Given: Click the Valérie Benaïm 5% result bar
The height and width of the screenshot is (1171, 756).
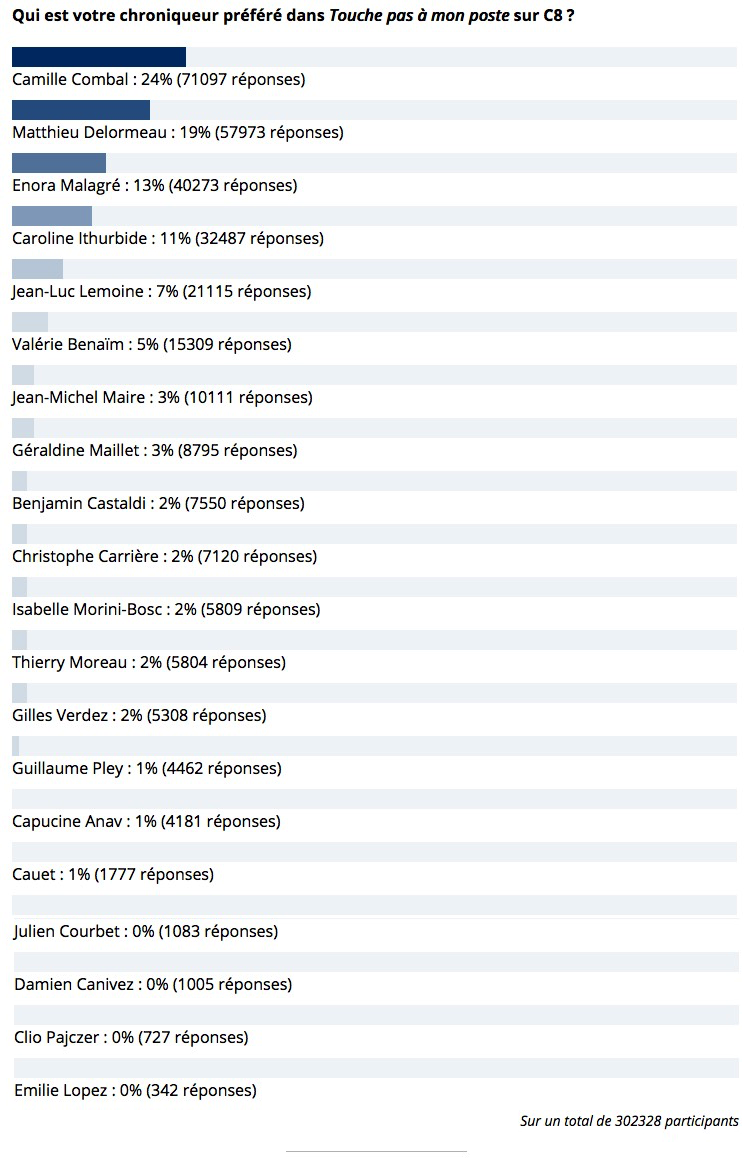Looking at the screenshot, I should (x=29, y=322).
